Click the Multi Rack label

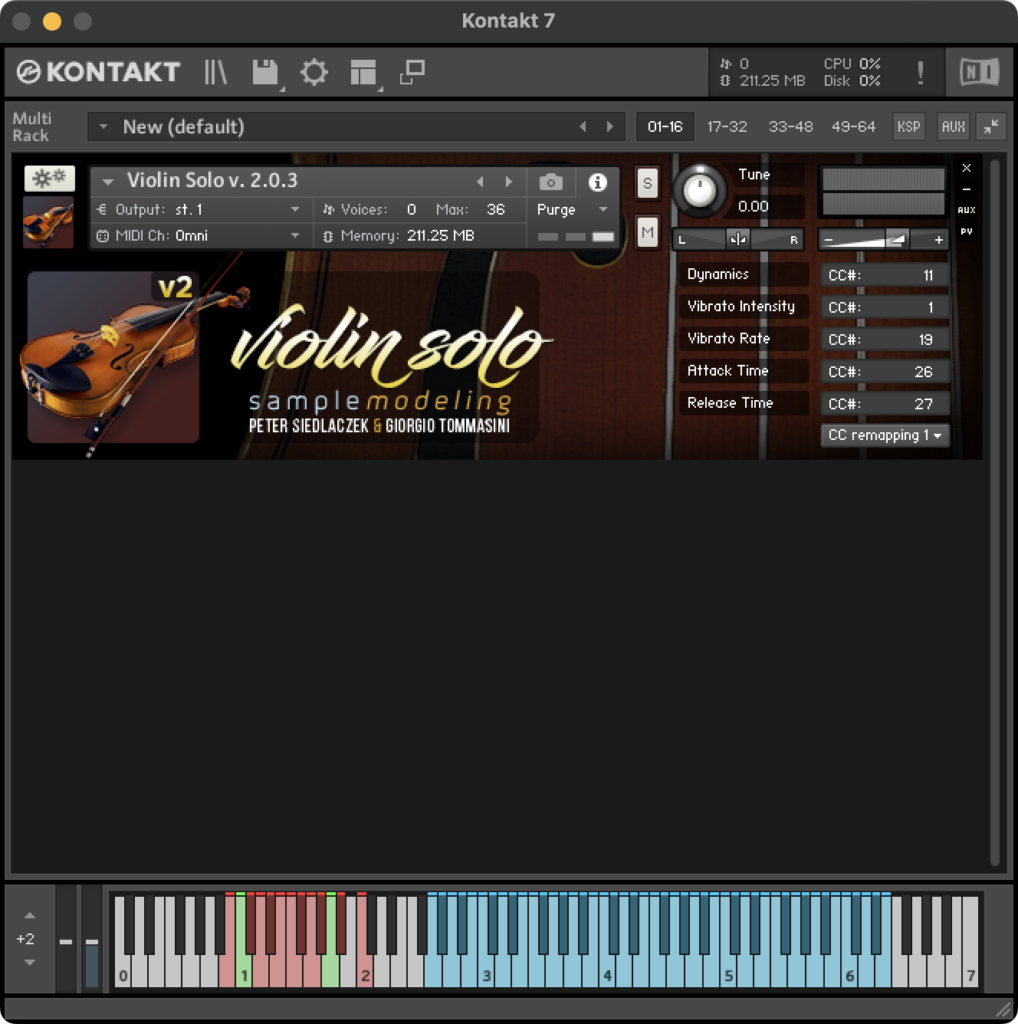coord(31,127)
